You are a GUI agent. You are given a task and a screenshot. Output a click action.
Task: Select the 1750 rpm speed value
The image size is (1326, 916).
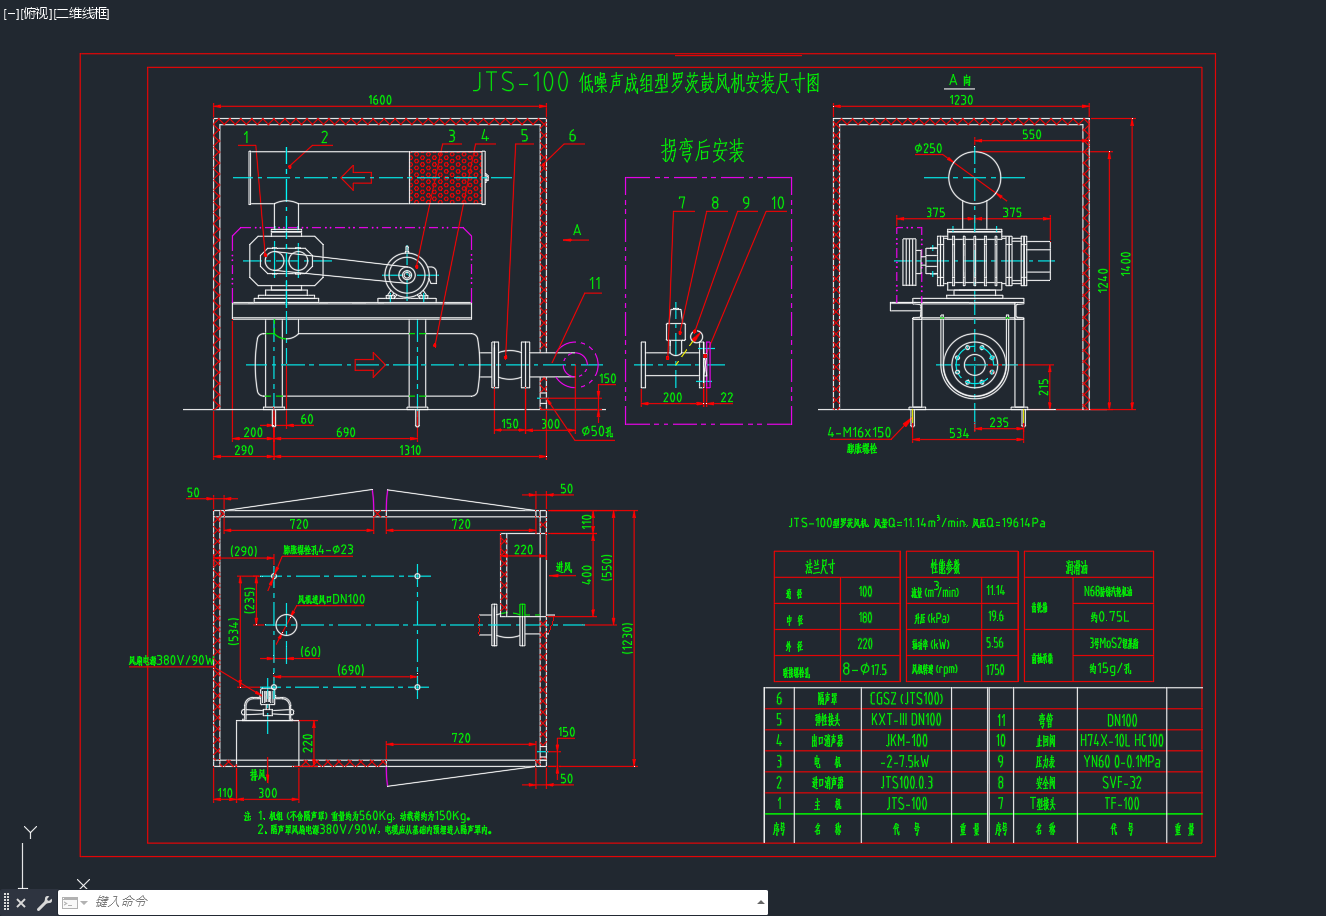pyautogui.click(x=995, y=669)
